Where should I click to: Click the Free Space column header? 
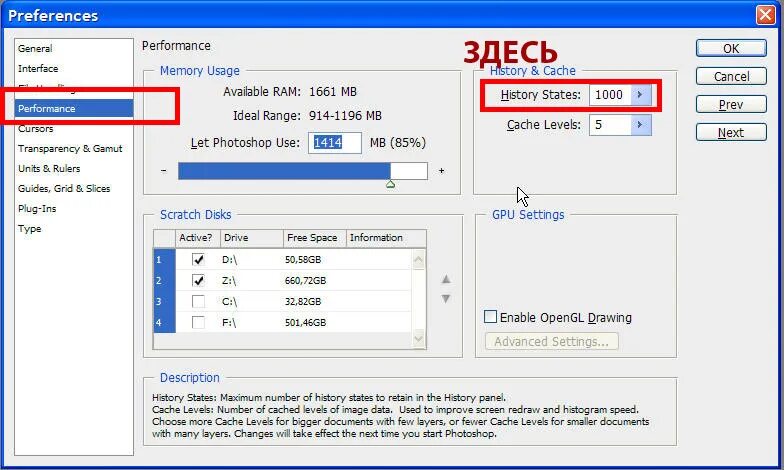(x=314, y=238)
